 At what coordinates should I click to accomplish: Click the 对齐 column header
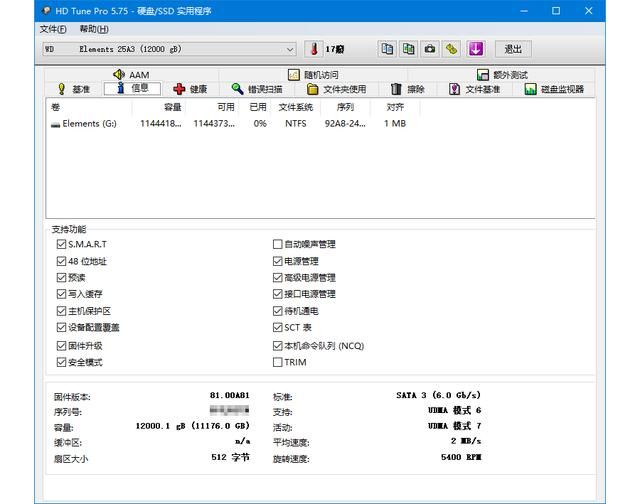coord(395,107)
